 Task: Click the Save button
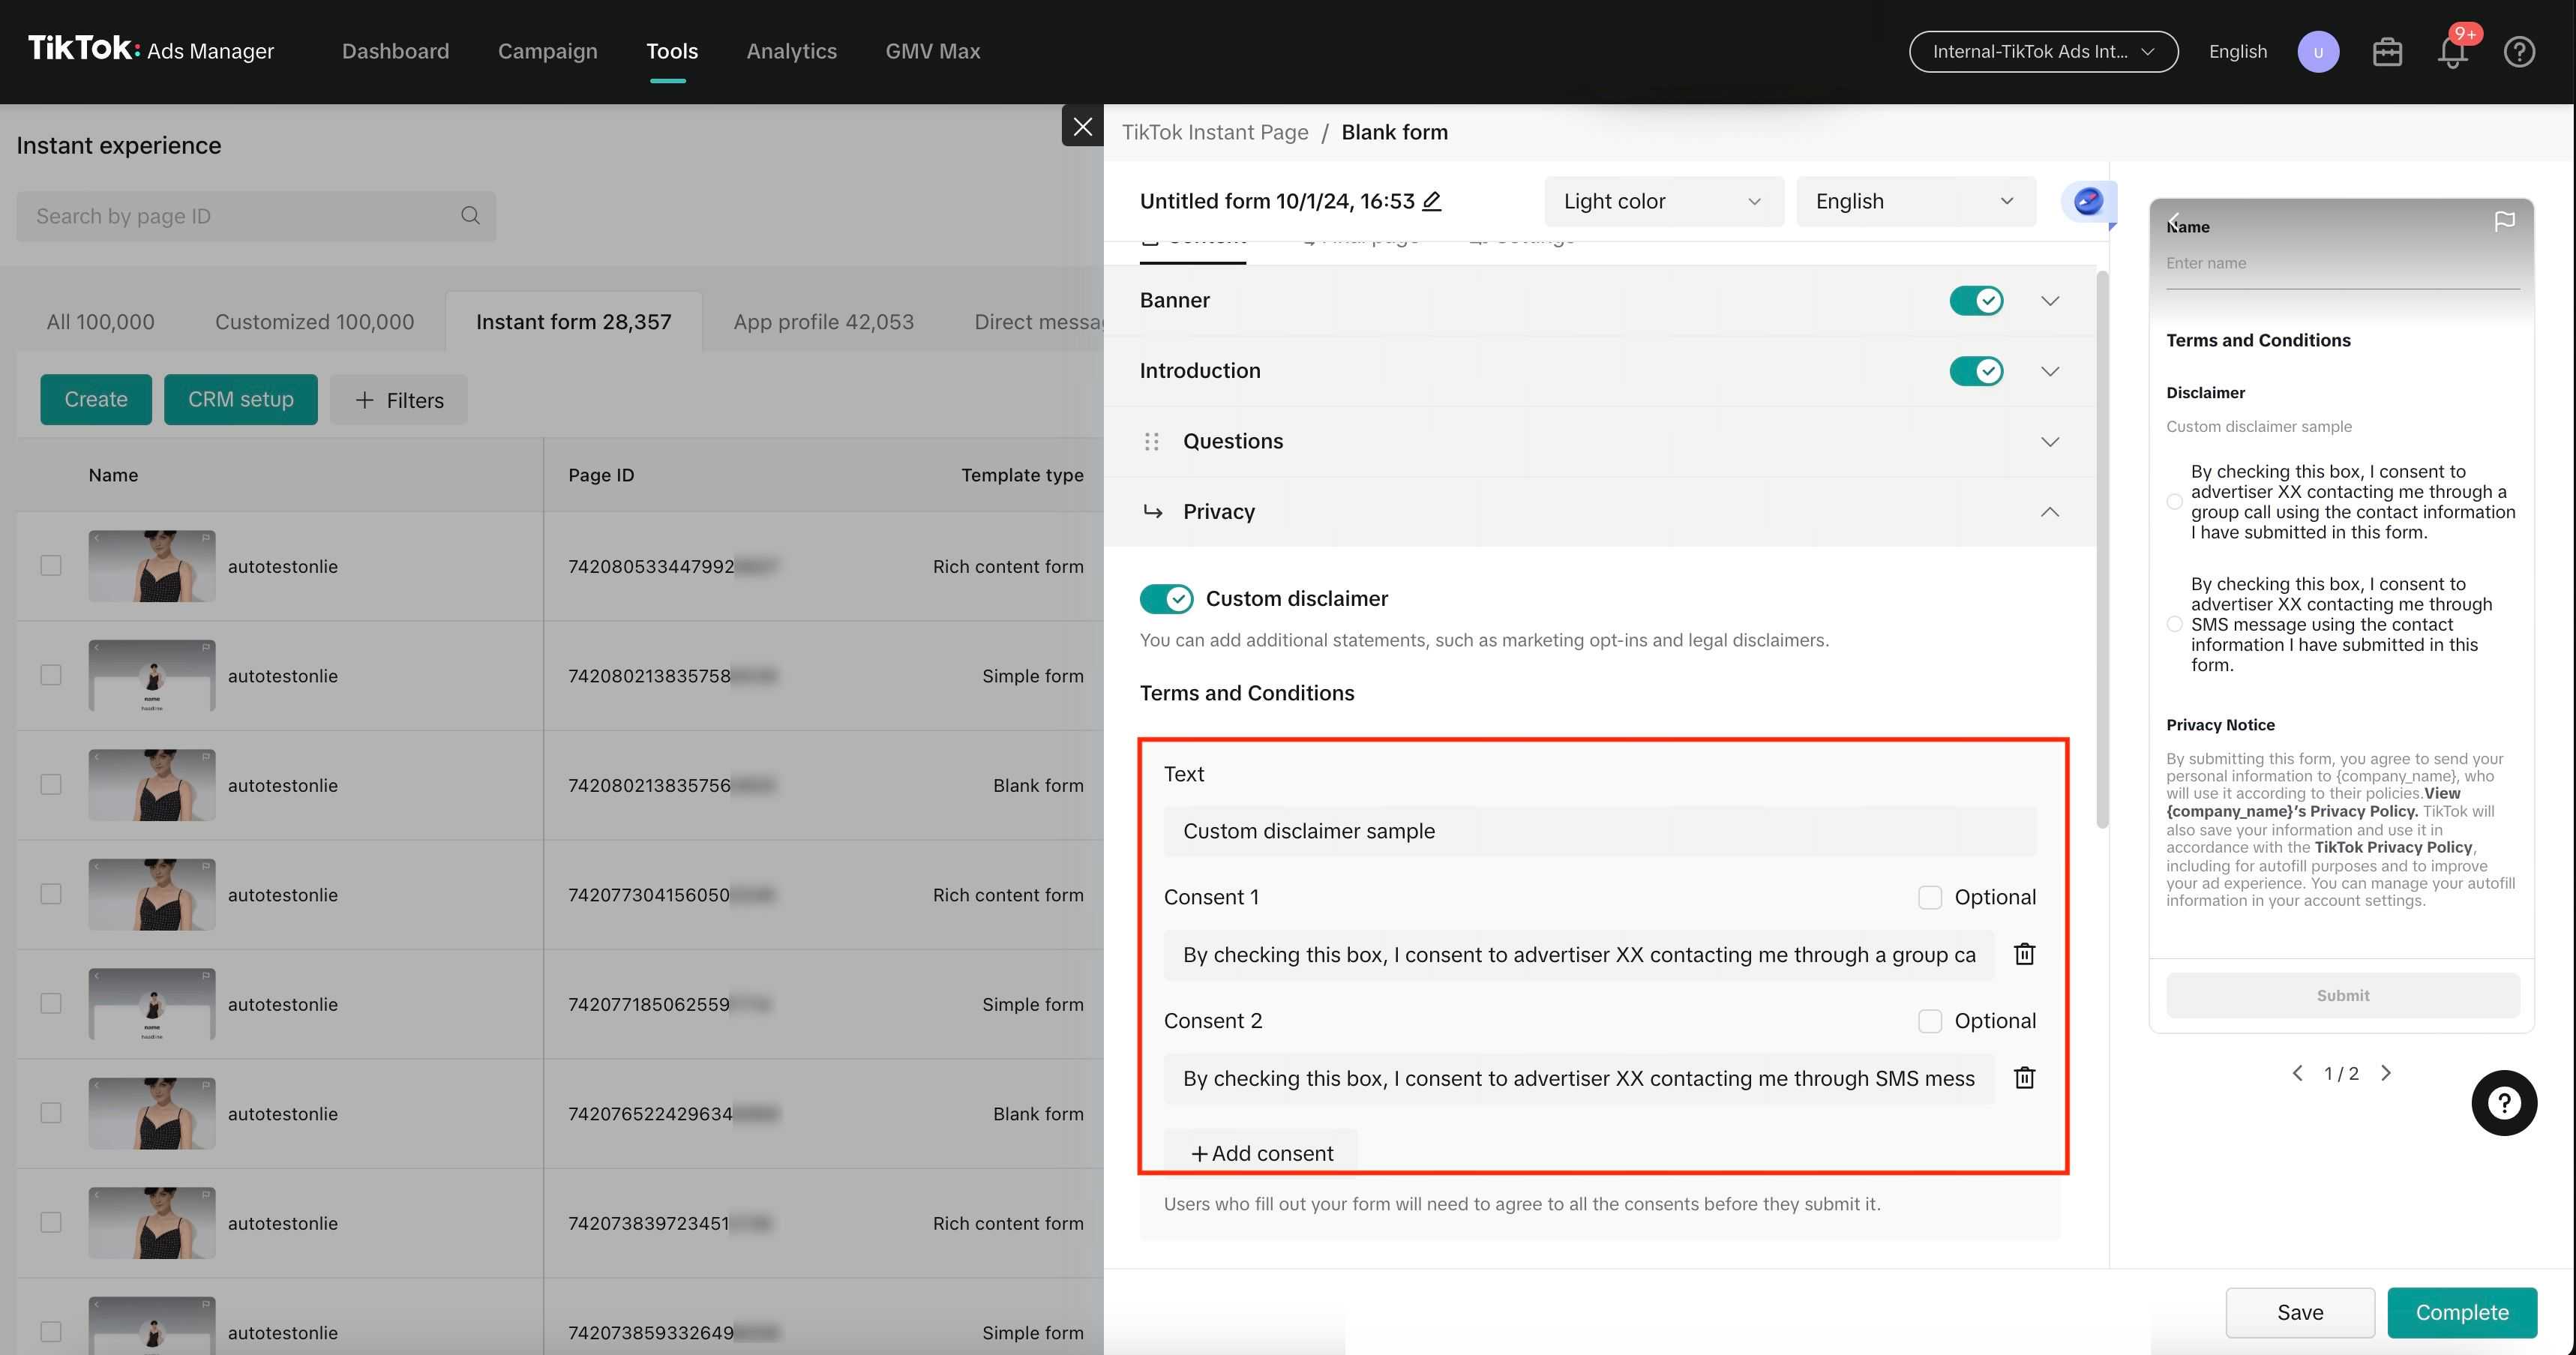pos(2299,1312)
